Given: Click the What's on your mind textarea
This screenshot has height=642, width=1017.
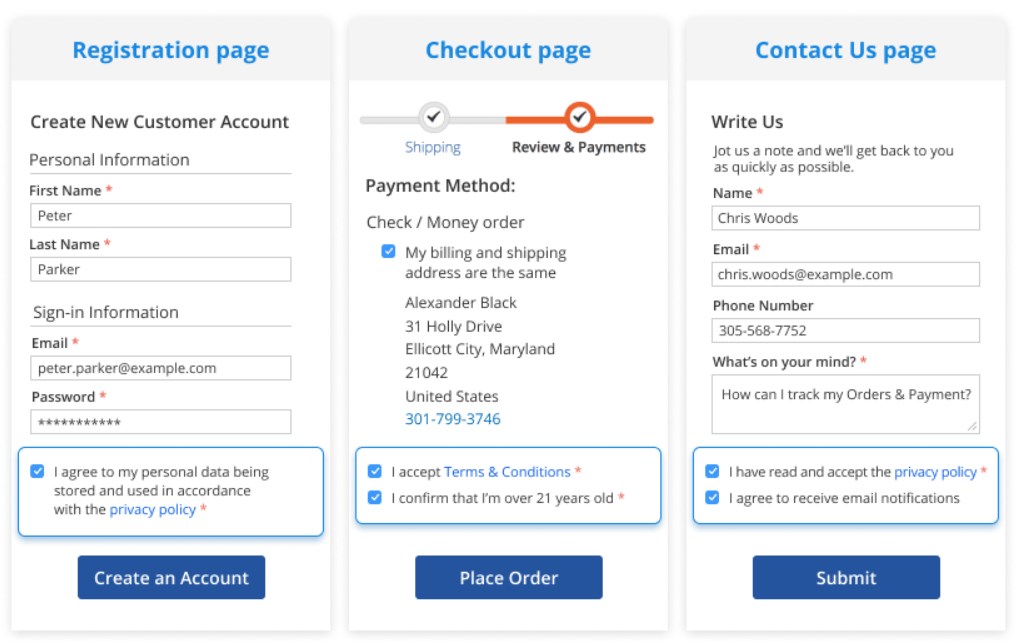Looking at the screenshot, I should coord(845,404).
